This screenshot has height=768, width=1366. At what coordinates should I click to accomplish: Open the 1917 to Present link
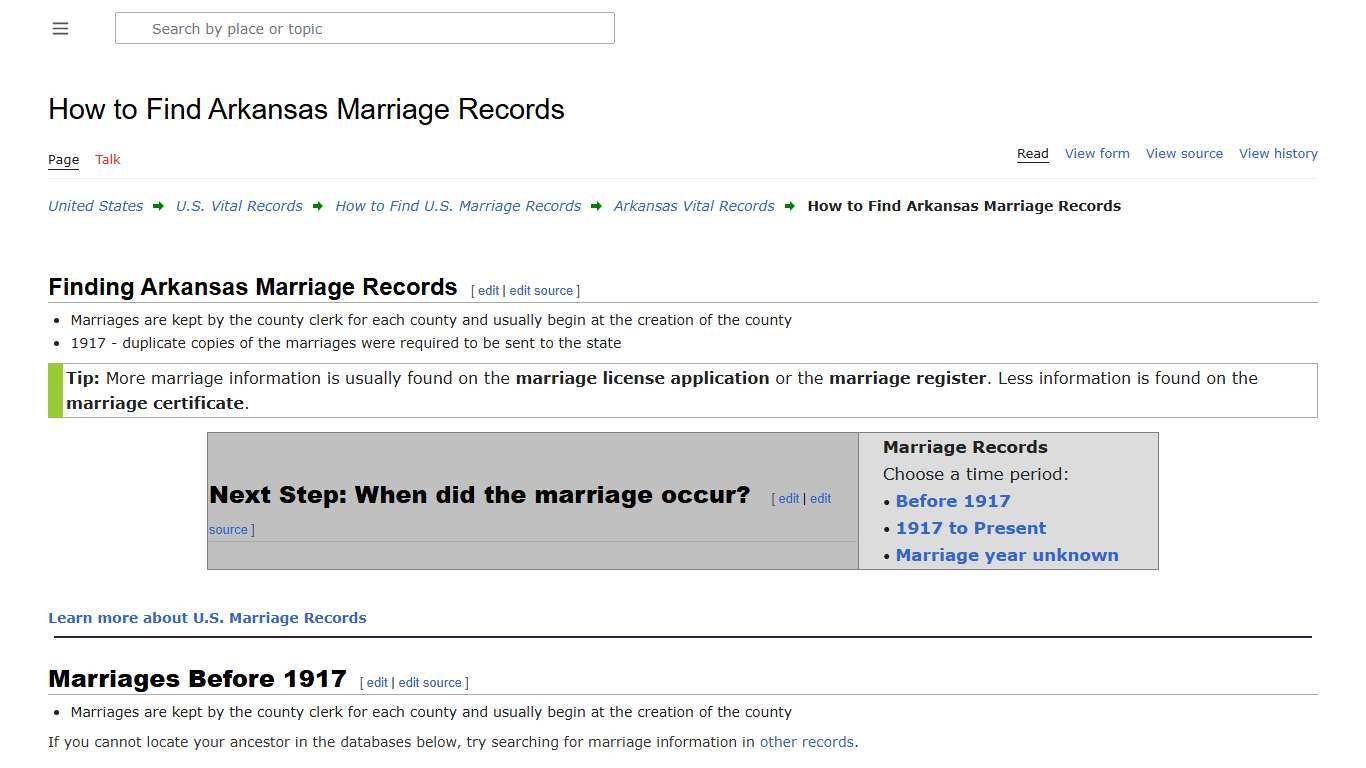tap(970, 528)
